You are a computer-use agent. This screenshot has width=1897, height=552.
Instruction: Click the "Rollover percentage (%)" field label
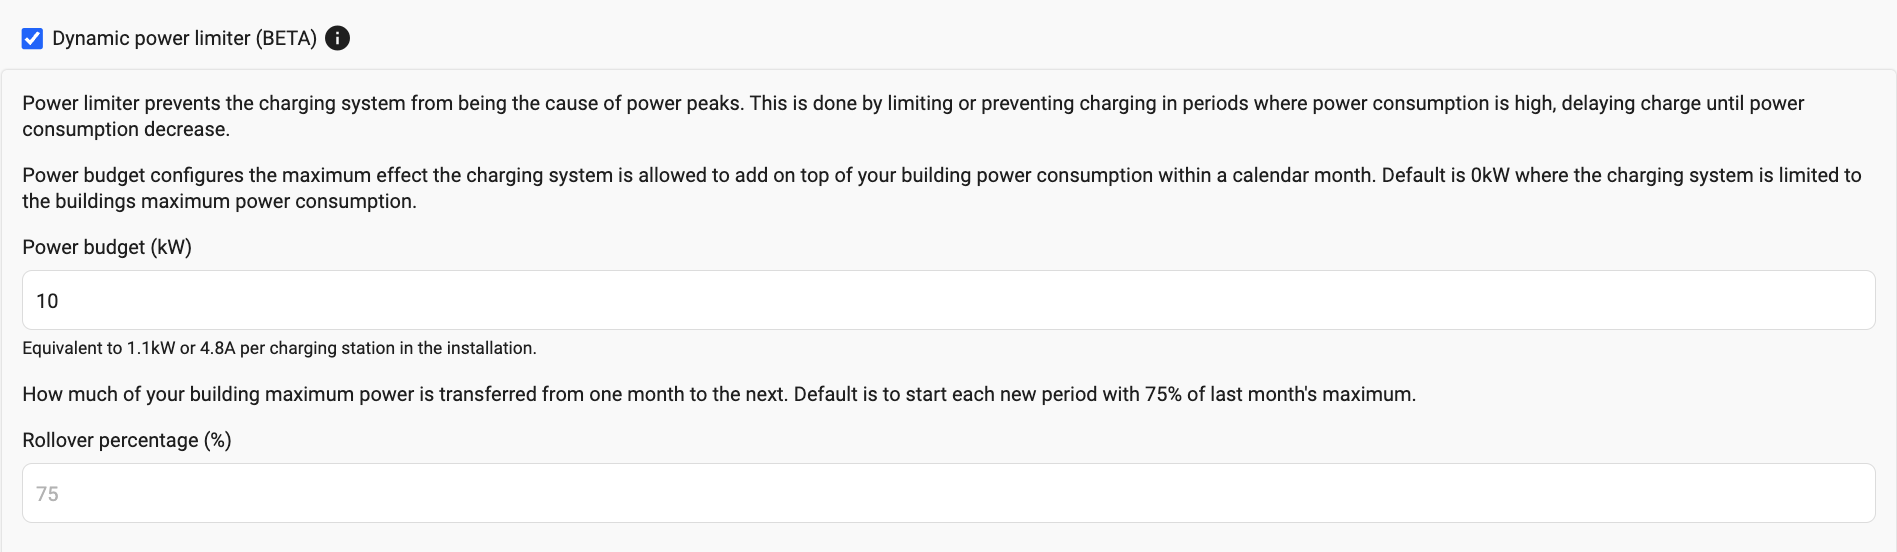(127, 440)
